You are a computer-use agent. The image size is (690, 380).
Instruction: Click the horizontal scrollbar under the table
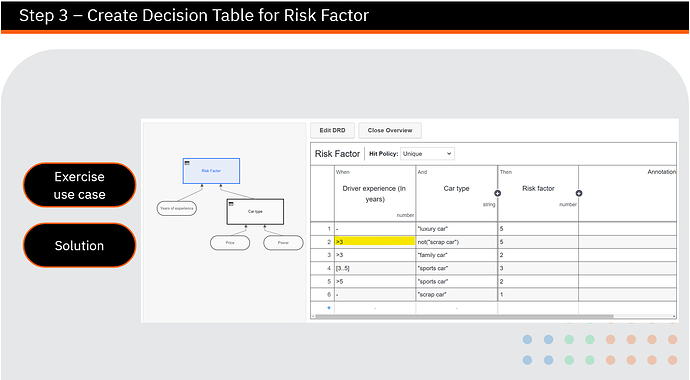click(x=464, y=316)
